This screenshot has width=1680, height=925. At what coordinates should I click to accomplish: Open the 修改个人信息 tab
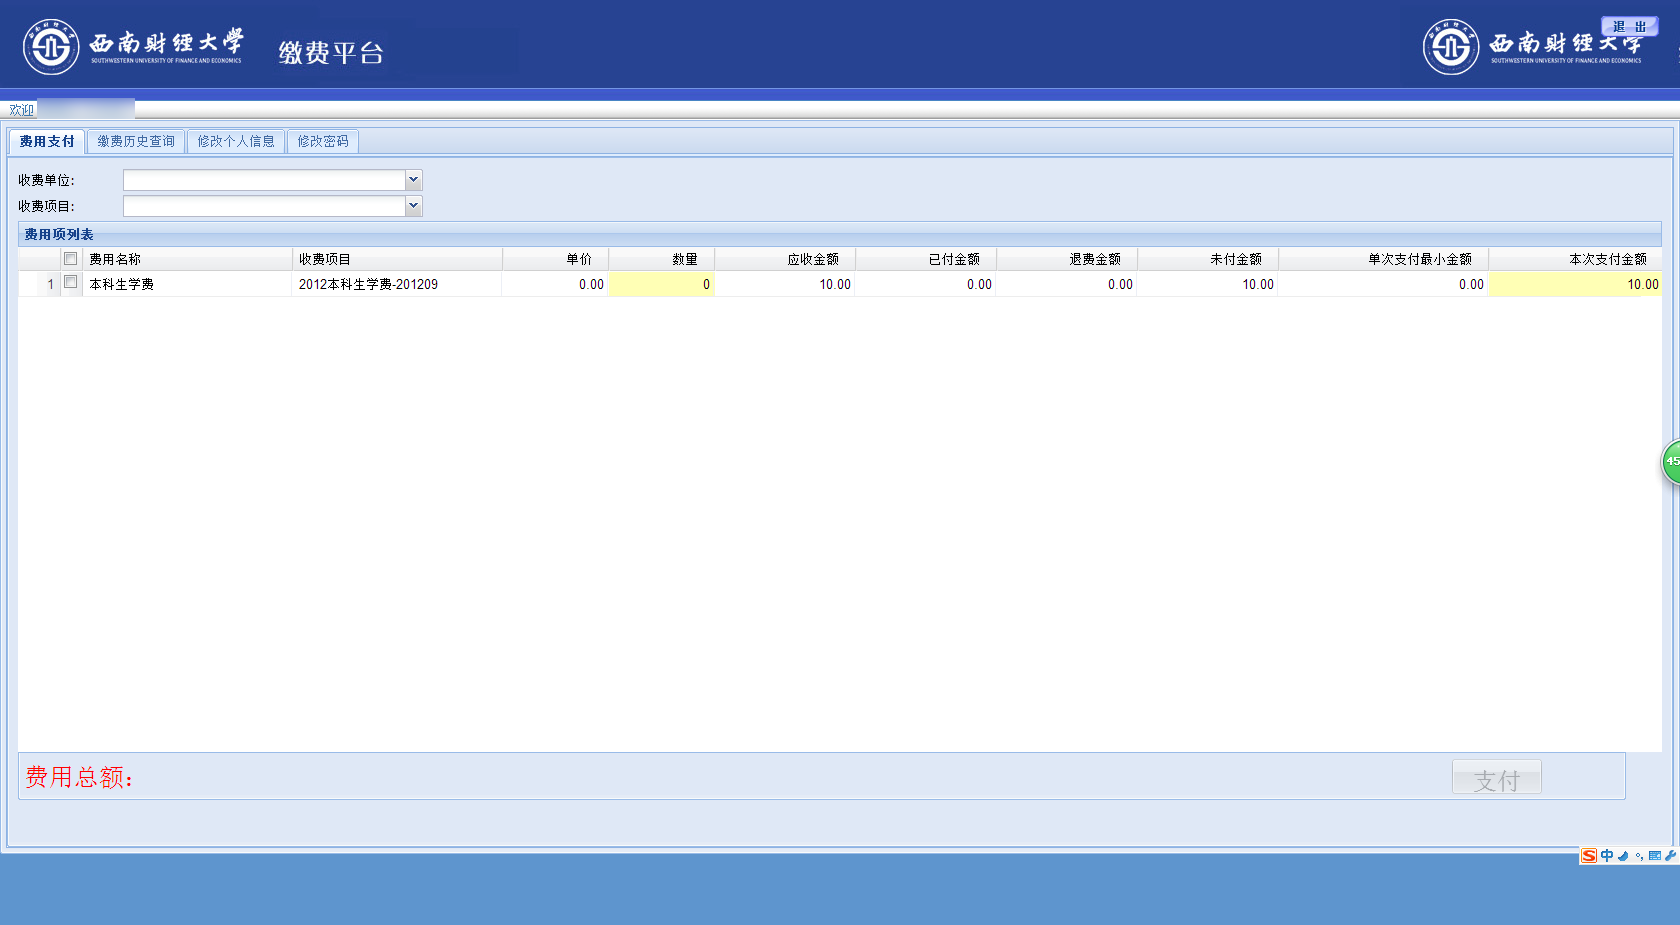coord(236,142)
